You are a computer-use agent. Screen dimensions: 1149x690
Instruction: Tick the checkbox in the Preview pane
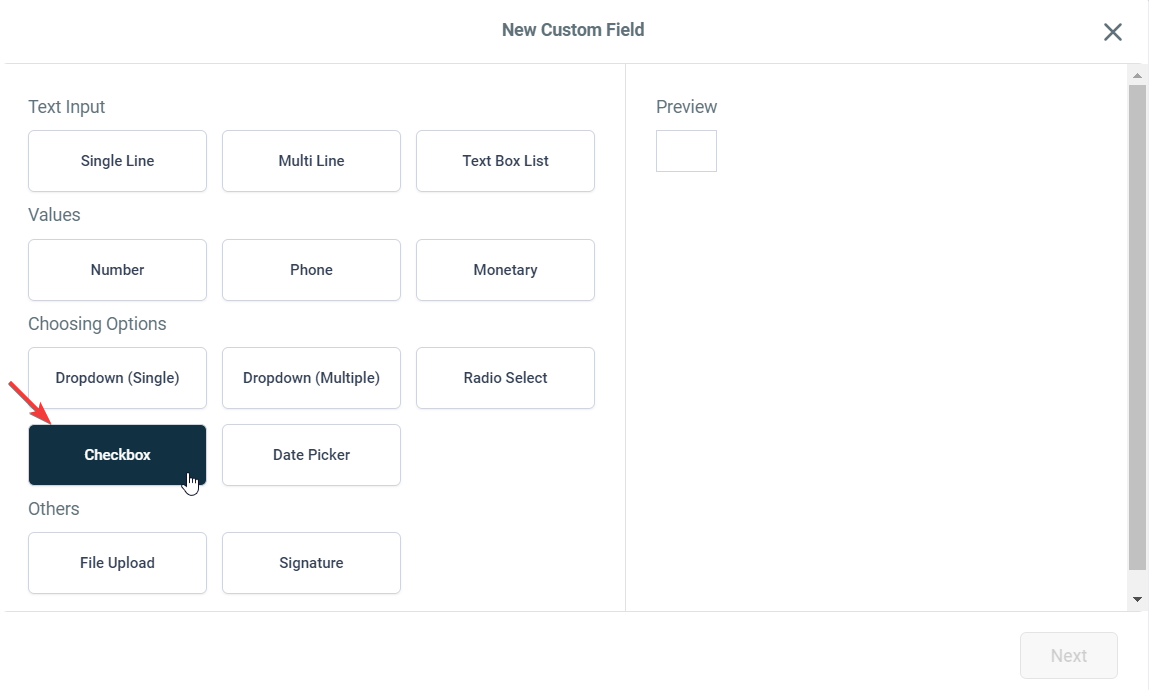[686, 151]
